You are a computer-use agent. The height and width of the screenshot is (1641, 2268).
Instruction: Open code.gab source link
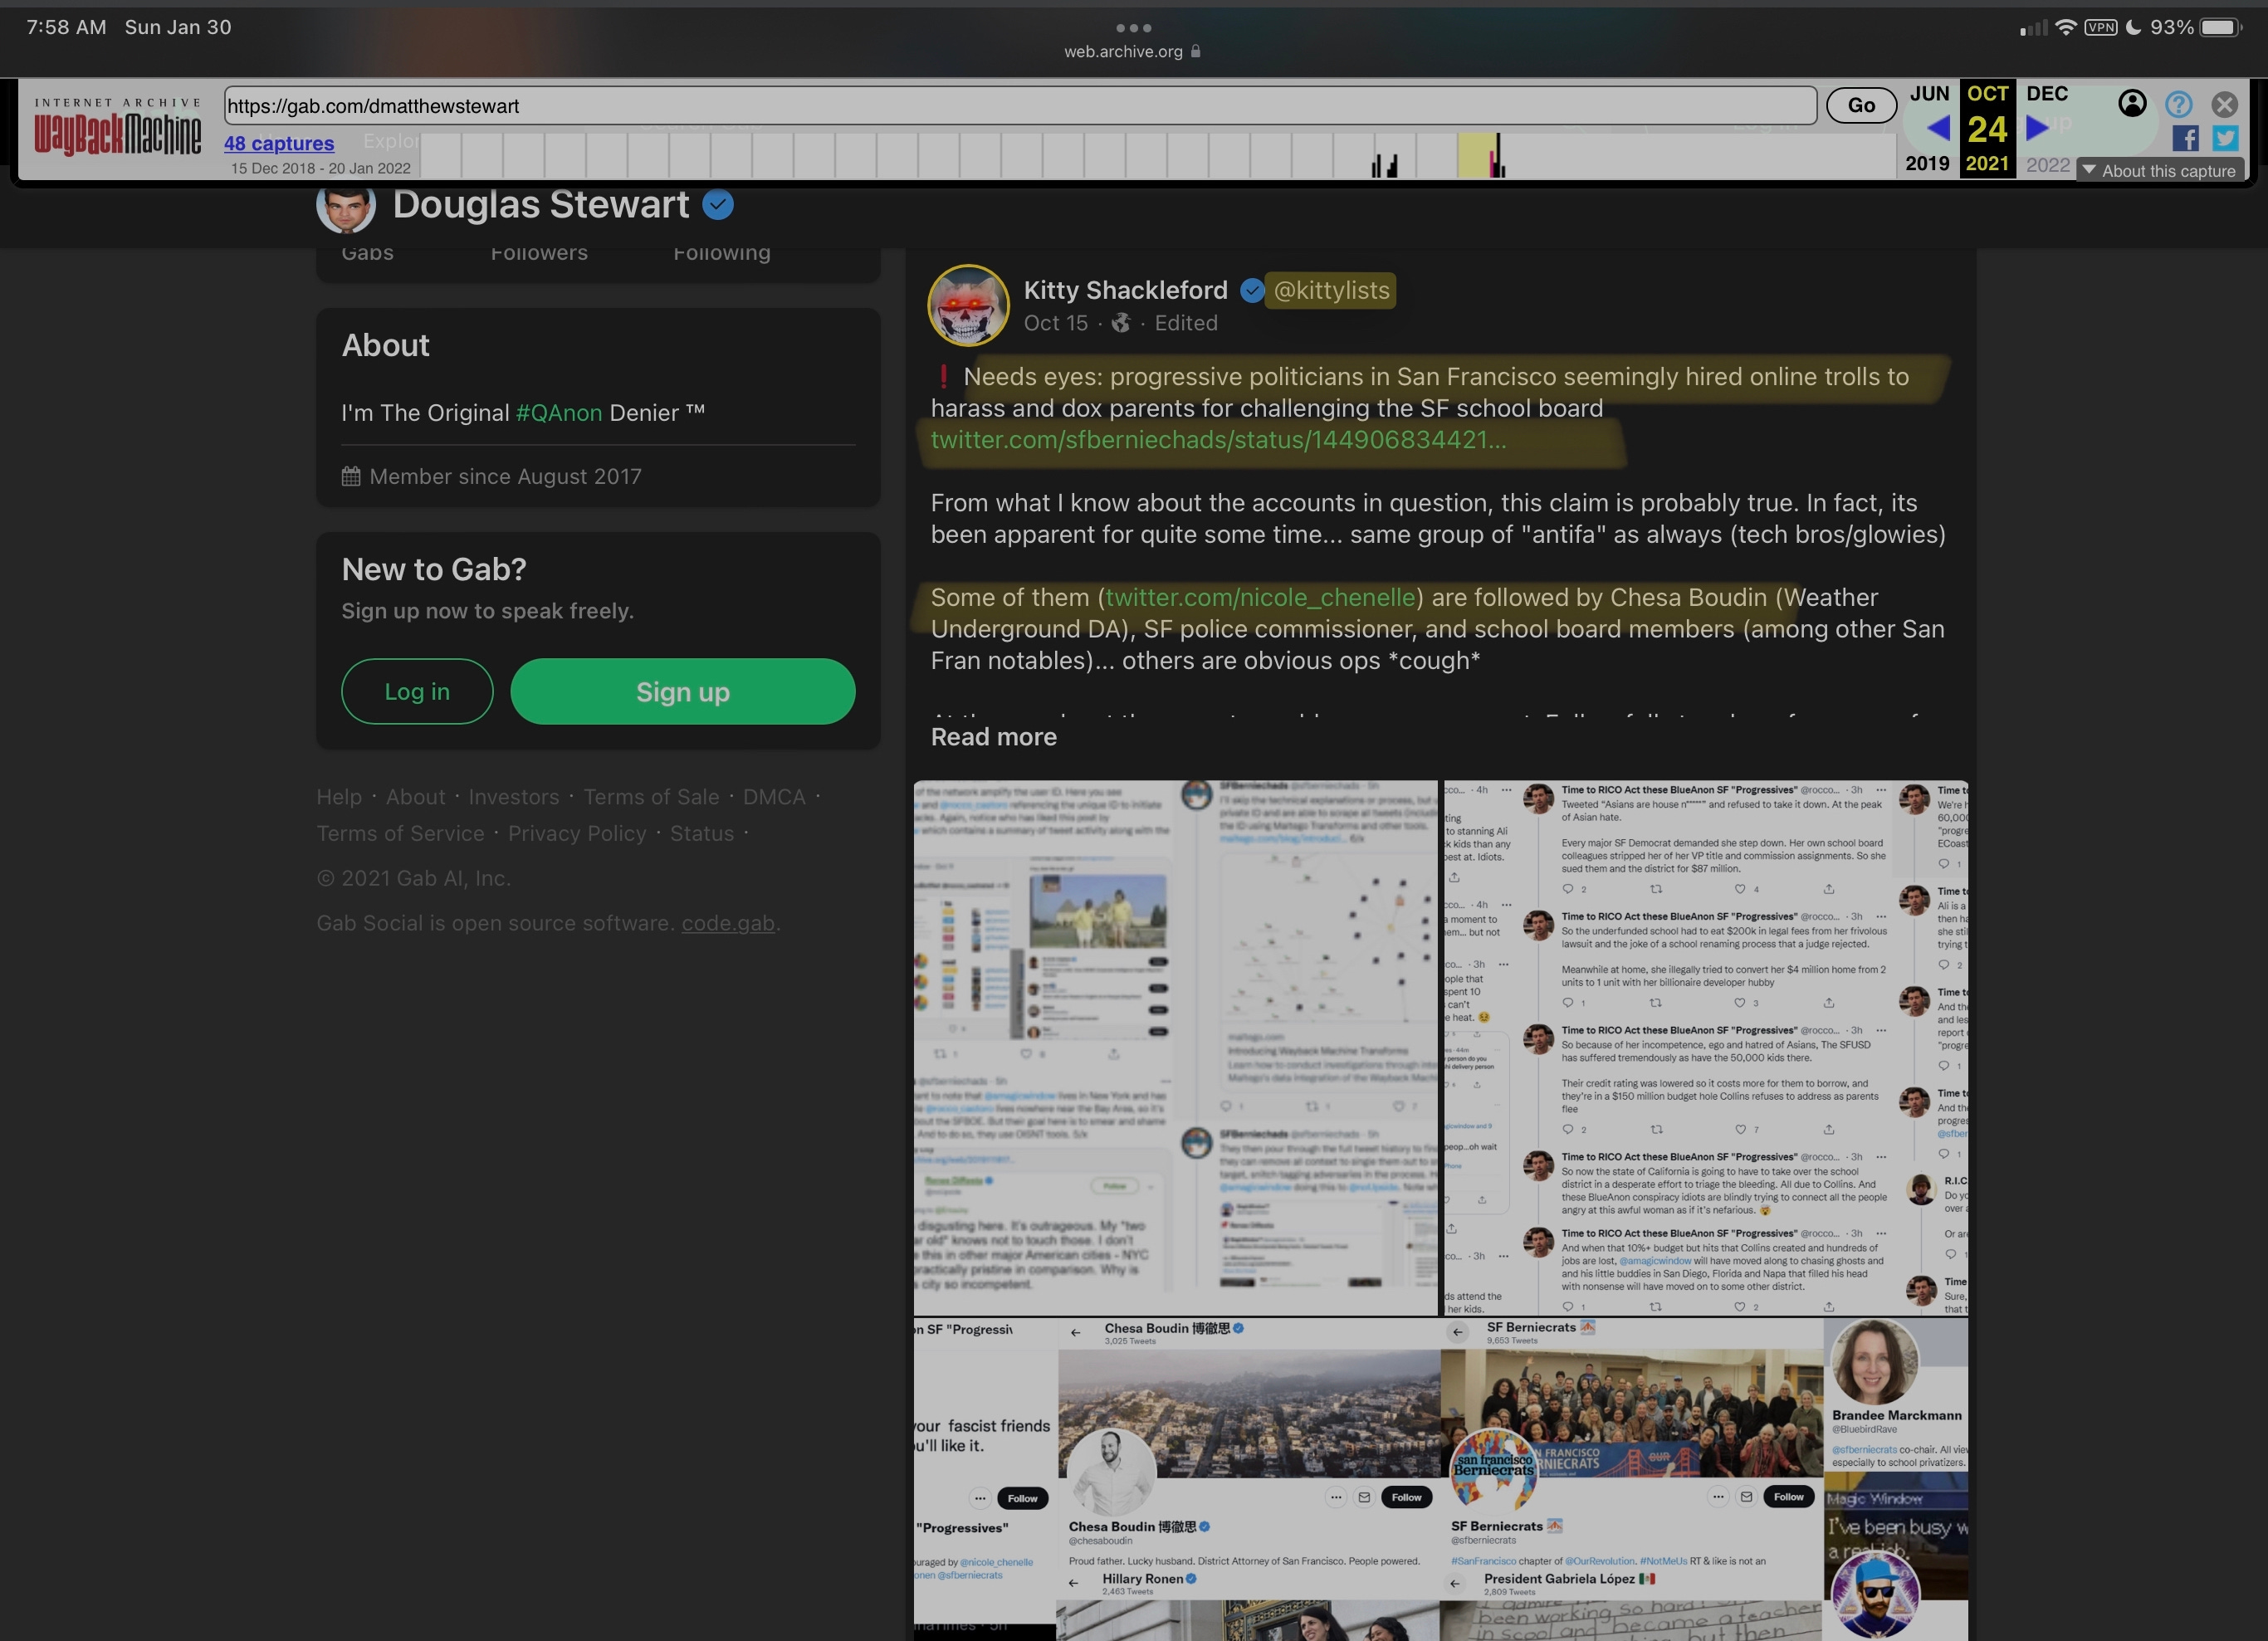click(728, 923)
